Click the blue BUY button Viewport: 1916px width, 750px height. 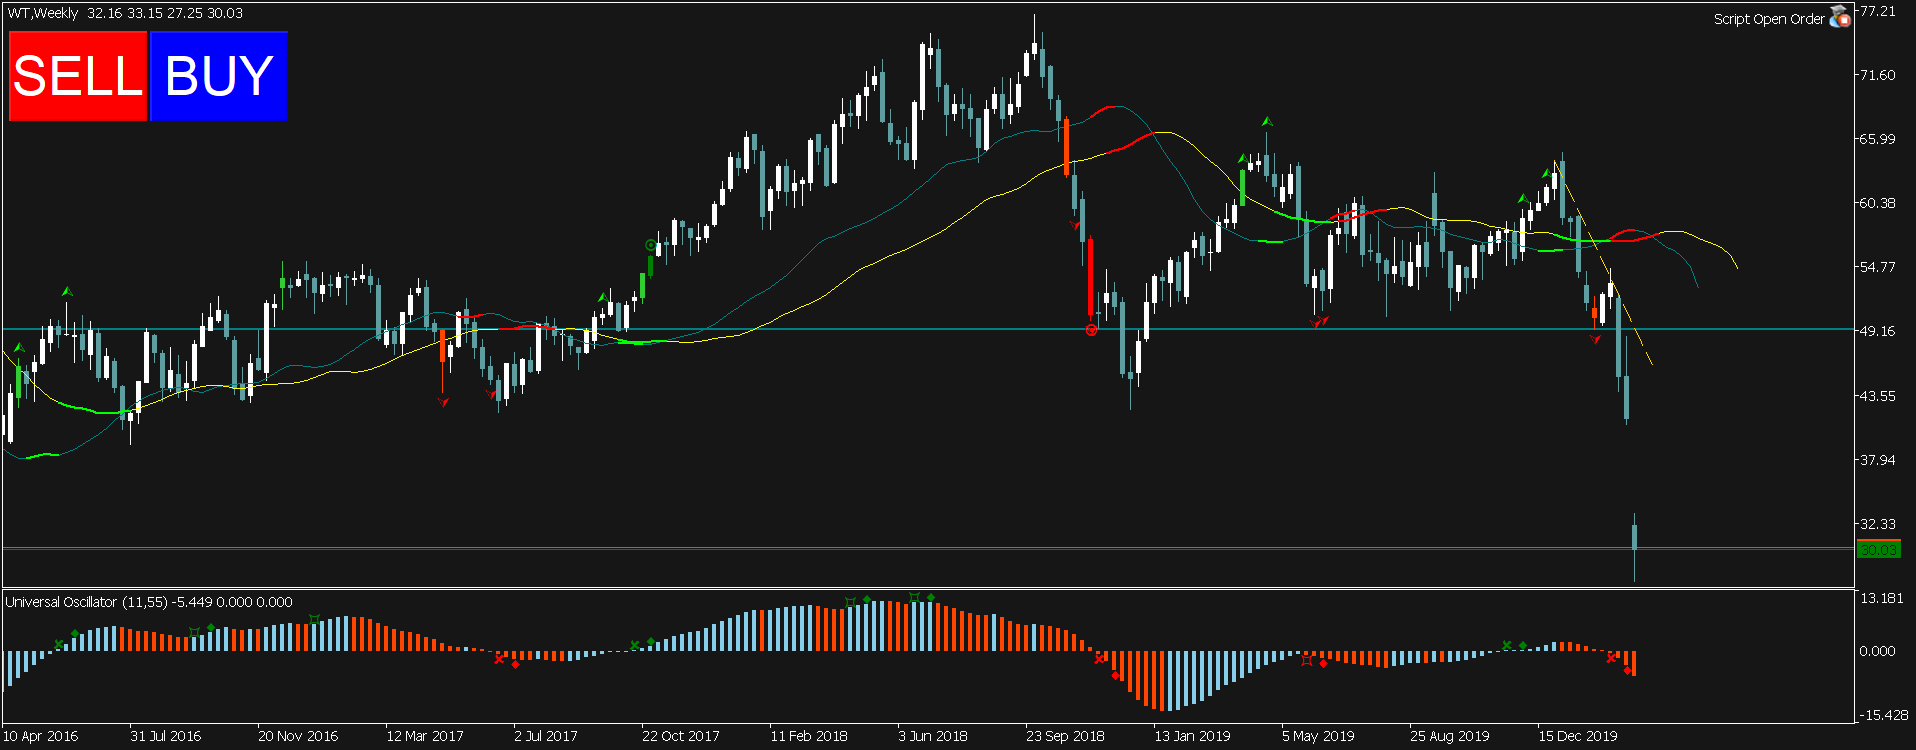(218, 76)
